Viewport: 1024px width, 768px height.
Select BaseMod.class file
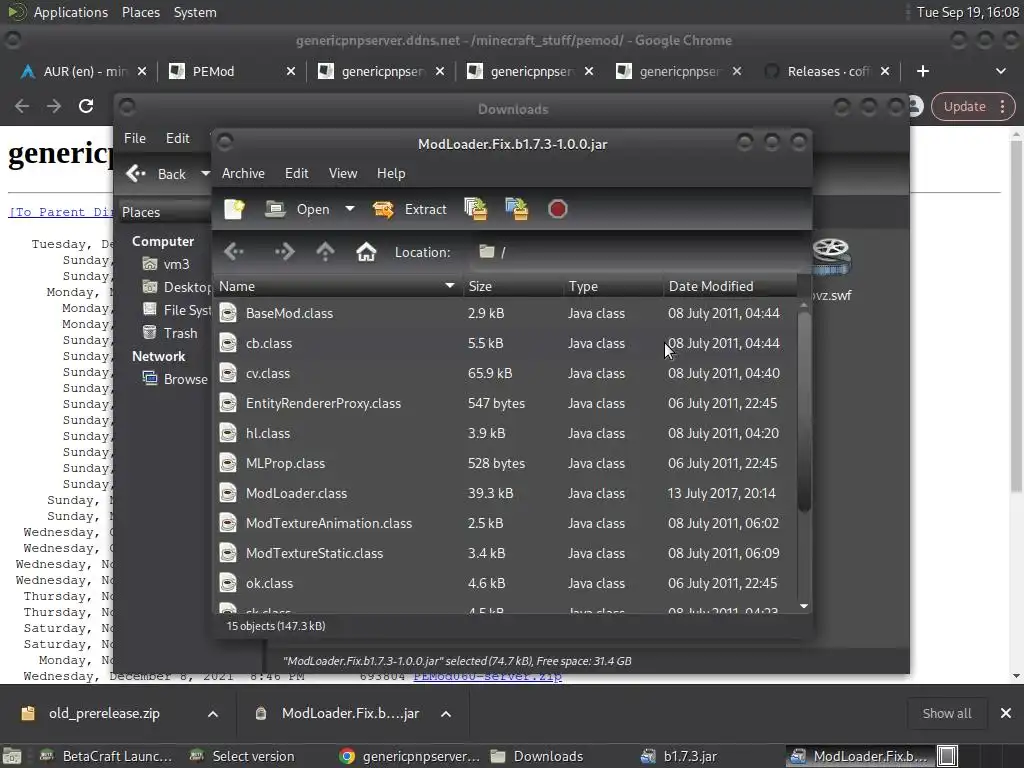[505, 313]
